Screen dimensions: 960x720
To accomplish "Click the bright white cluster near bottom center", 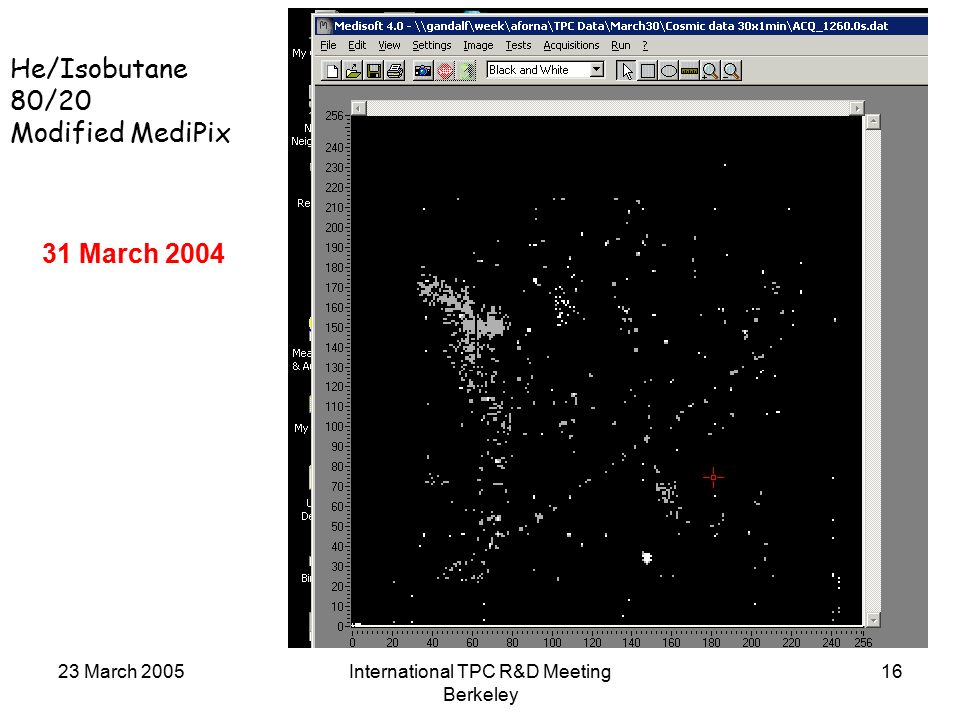I will click(647, 558).
